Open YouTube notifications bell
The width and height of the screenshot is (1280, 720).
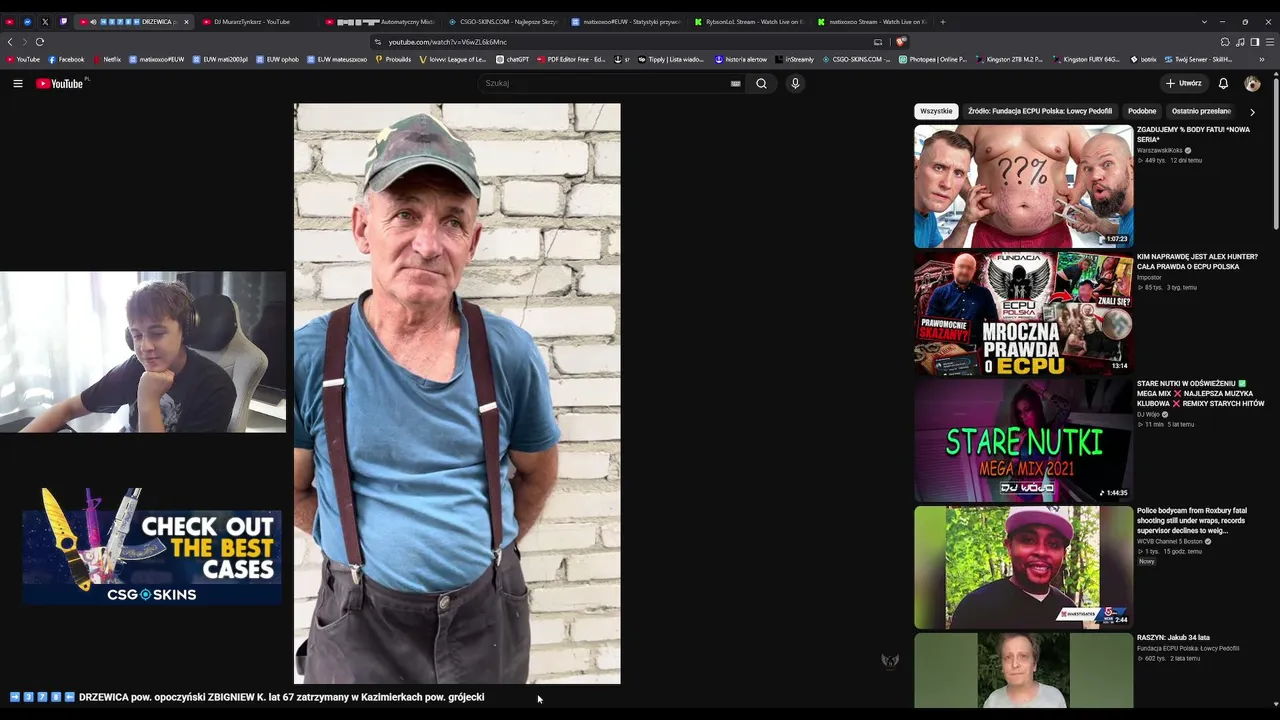click(1223, 83)
